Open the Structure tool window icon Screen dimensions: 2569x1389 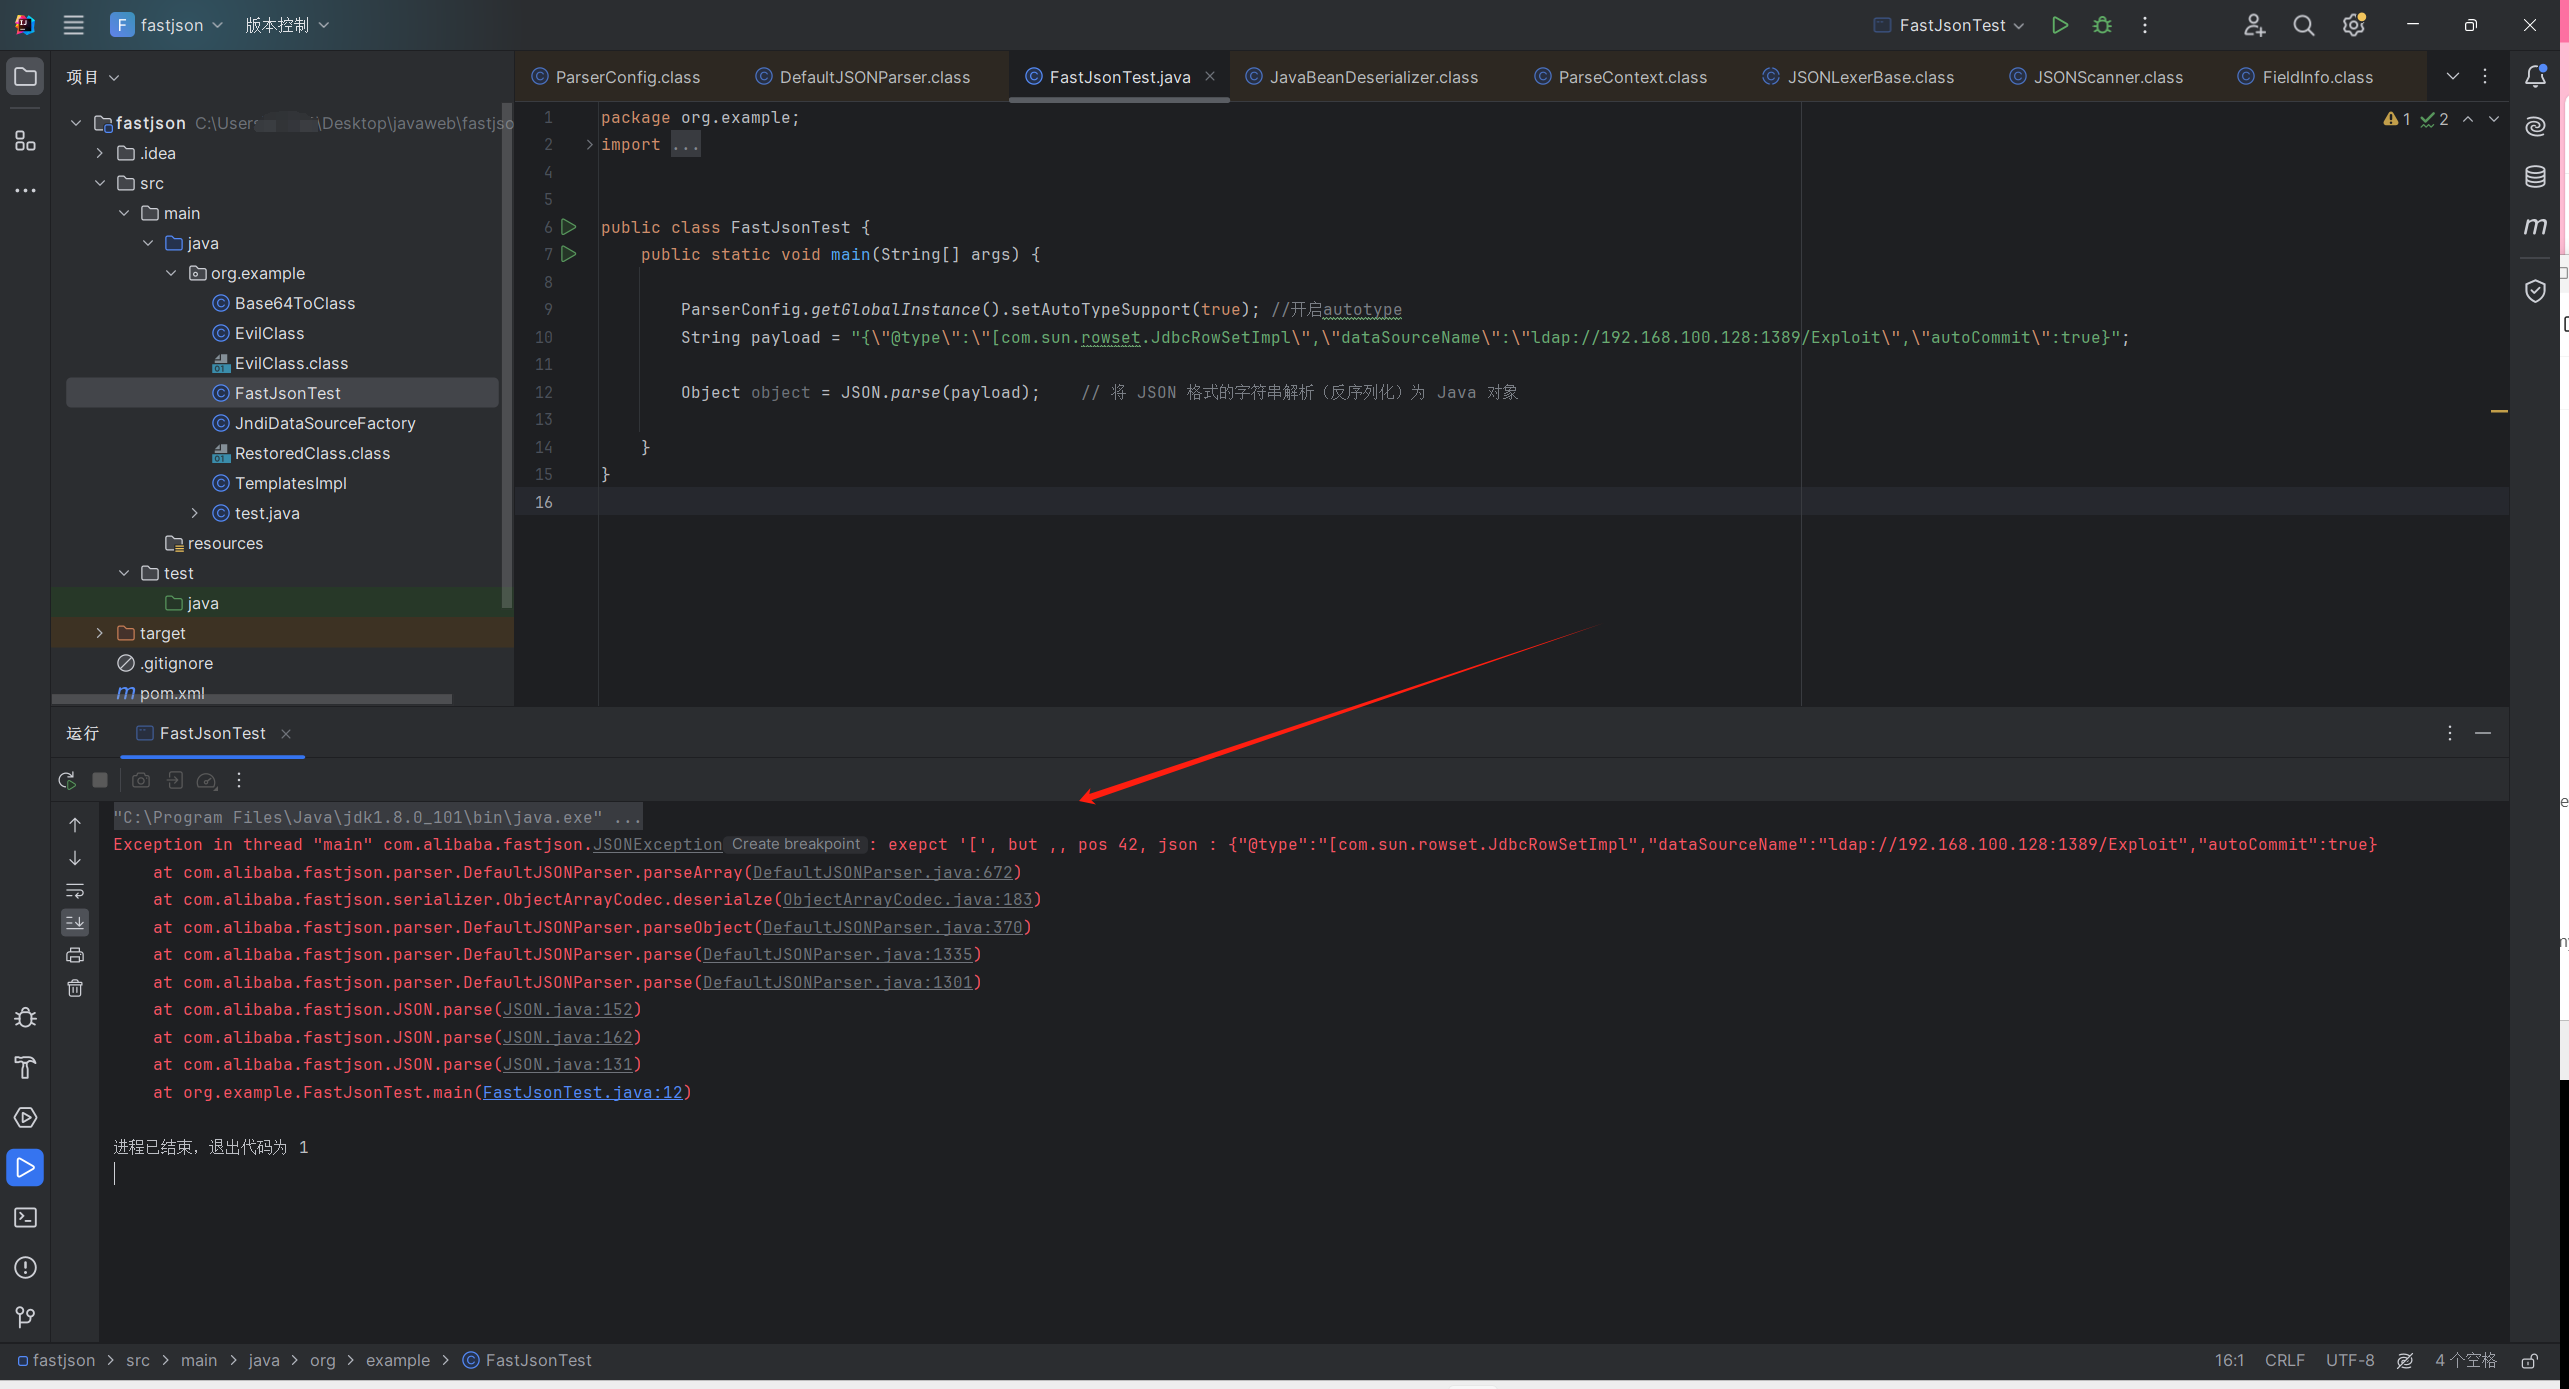coord(25,140)
